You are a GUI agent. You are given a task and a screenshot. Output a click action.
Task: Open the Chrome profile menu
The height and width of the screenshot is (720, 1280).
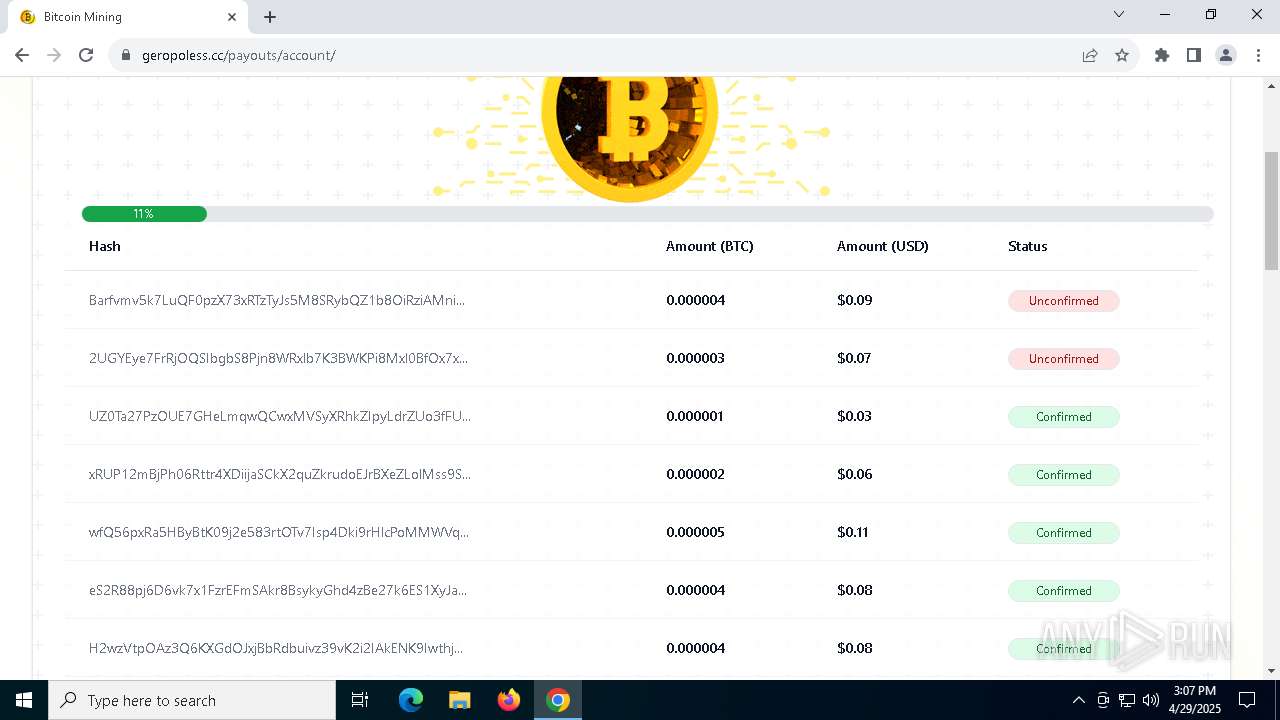coord(1226,55)
